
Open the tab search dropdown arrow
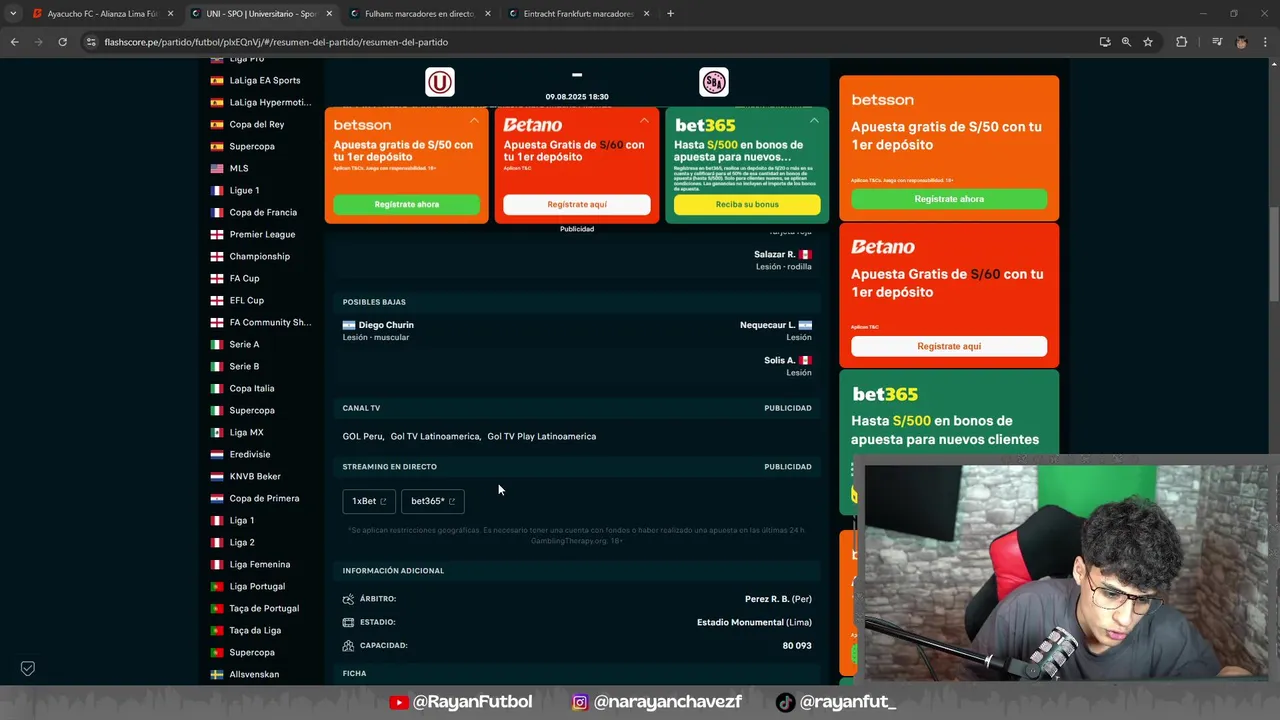pyautogui.click(x=12, y=14)
